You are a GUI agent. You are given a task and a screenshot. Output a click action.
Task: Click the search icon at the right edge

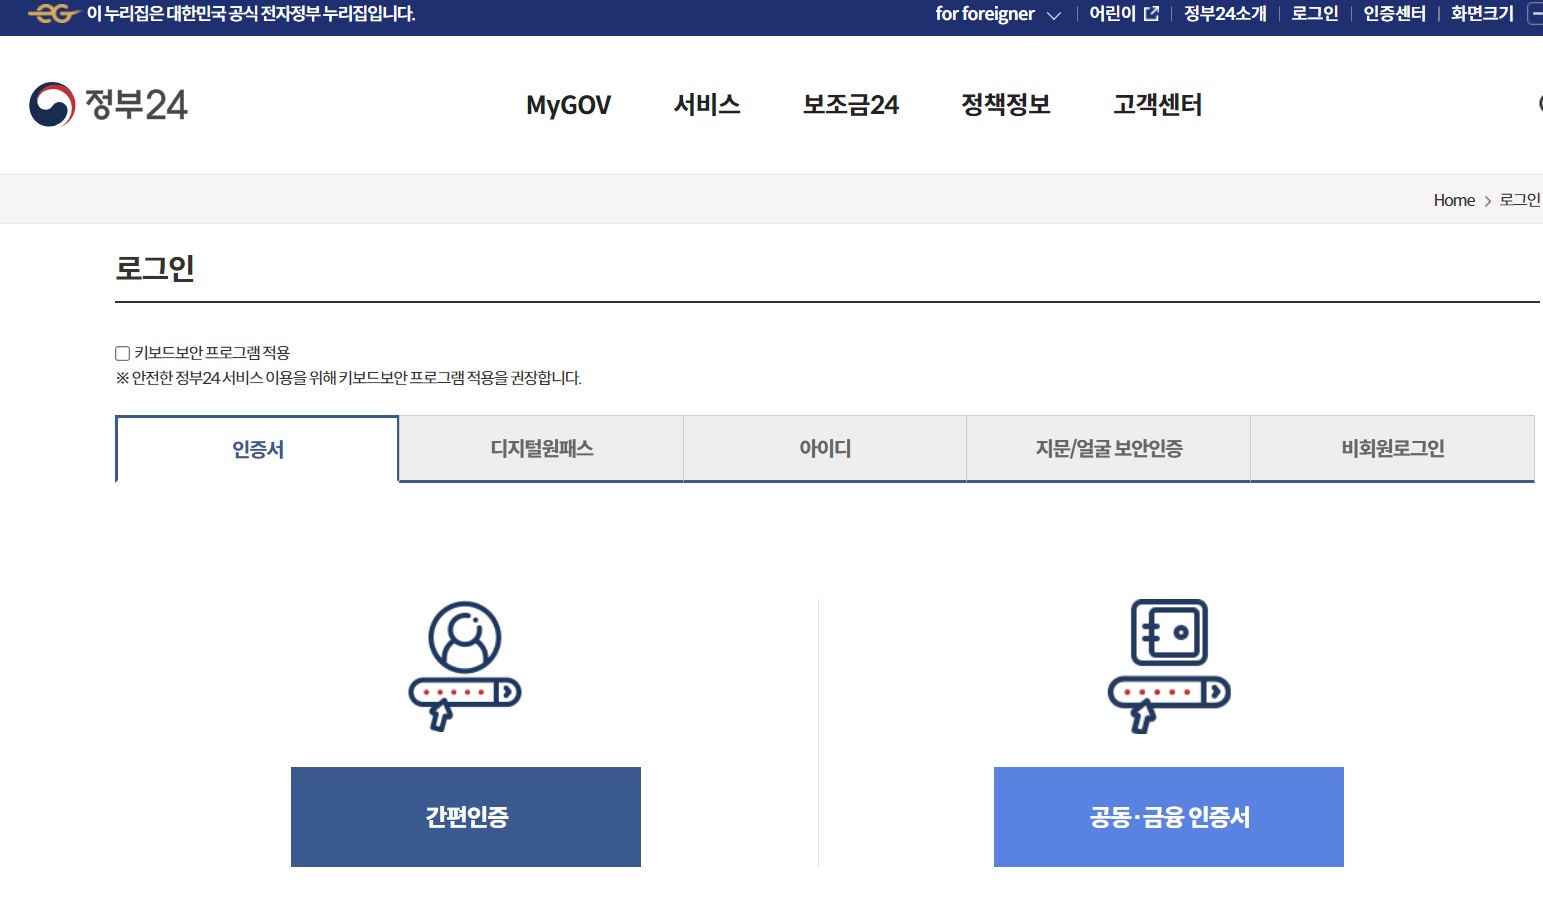(1540, 104)
